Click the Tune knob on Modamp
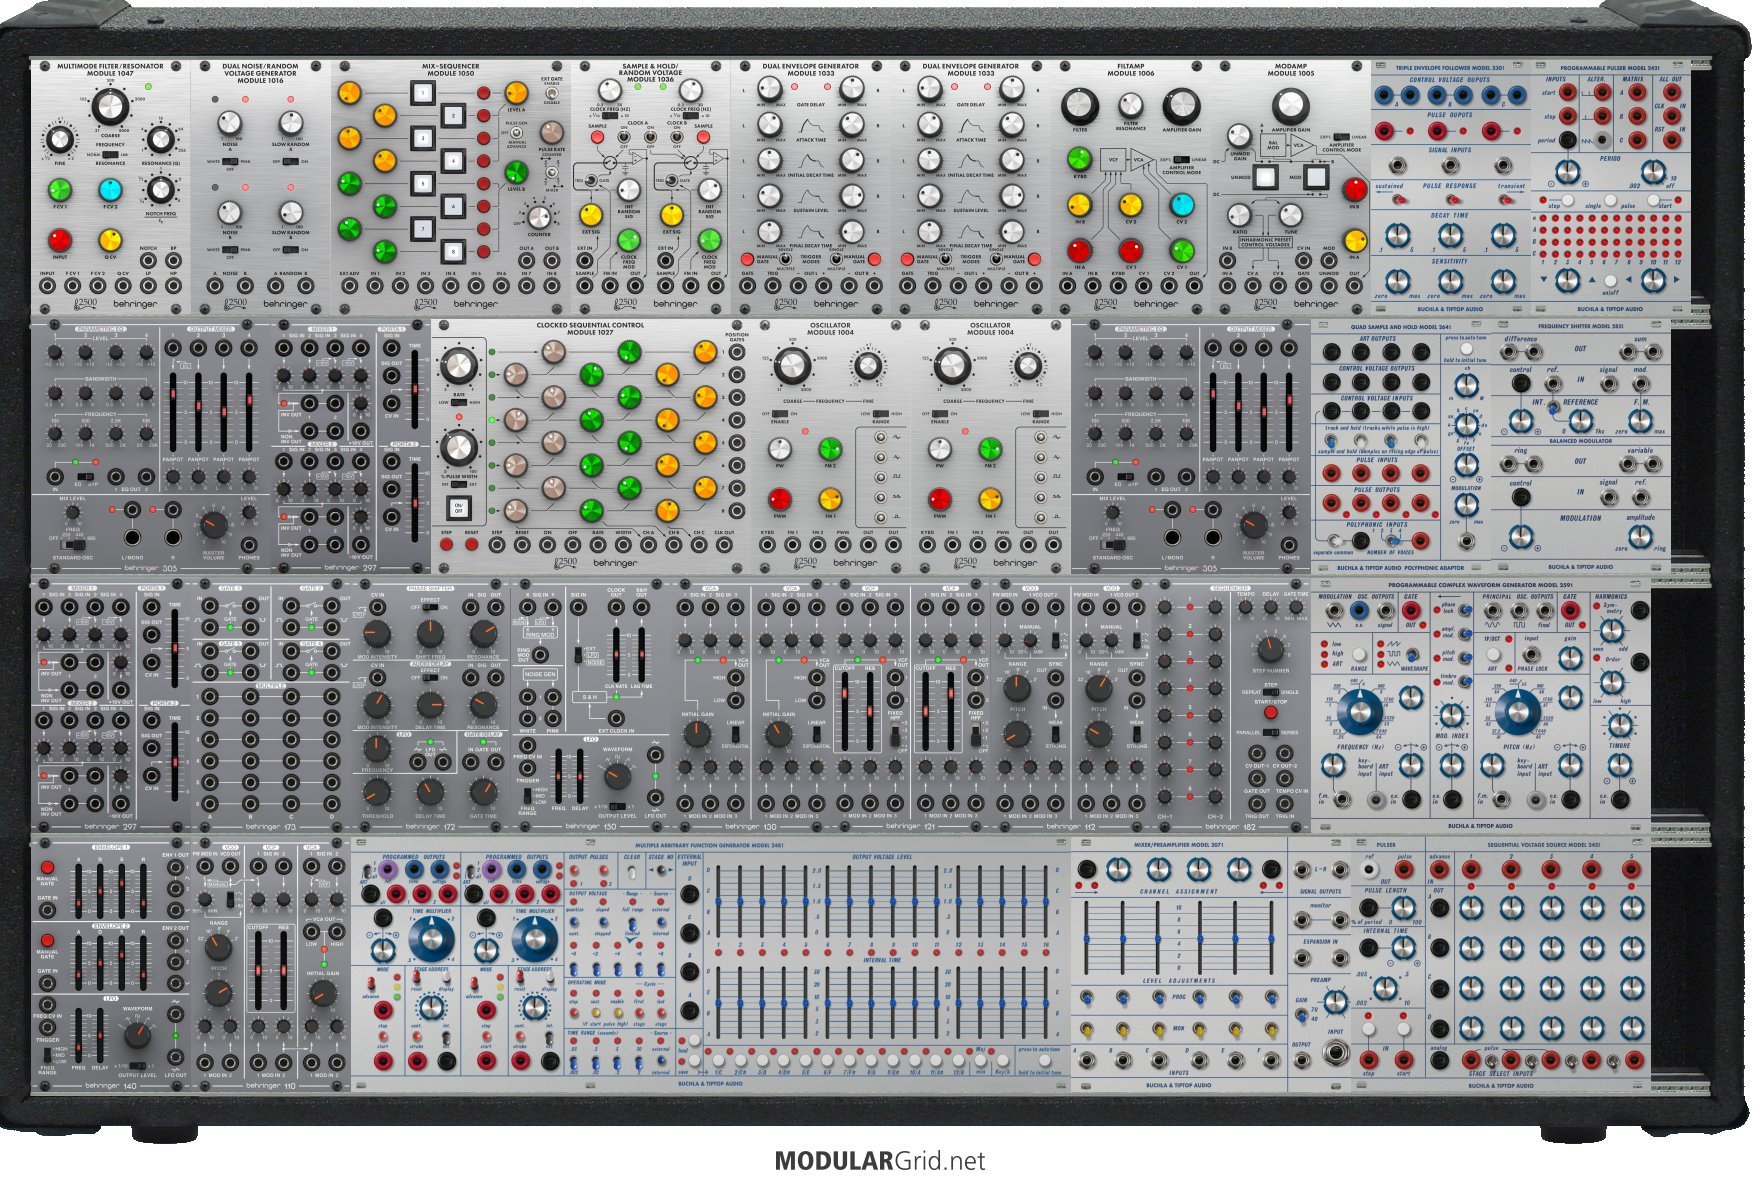This screenshot has height=1182, width=1762. click(x=1291, y=214)
